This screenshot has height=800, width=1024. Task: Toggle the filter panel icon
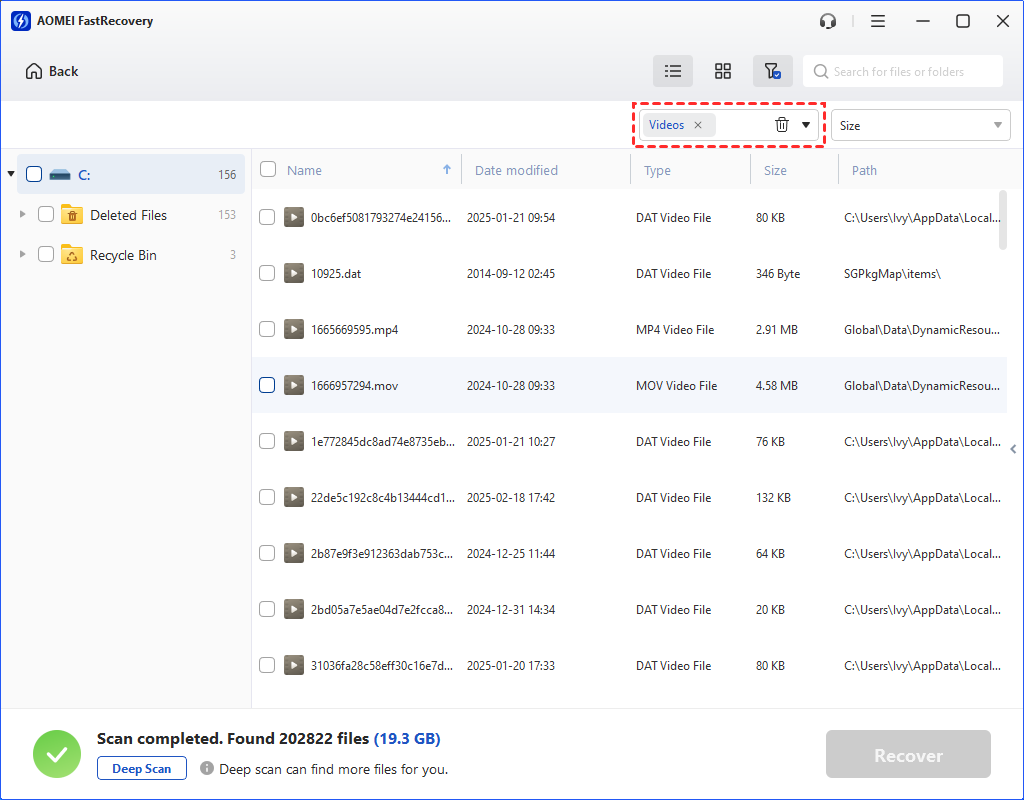click(772, 71)
